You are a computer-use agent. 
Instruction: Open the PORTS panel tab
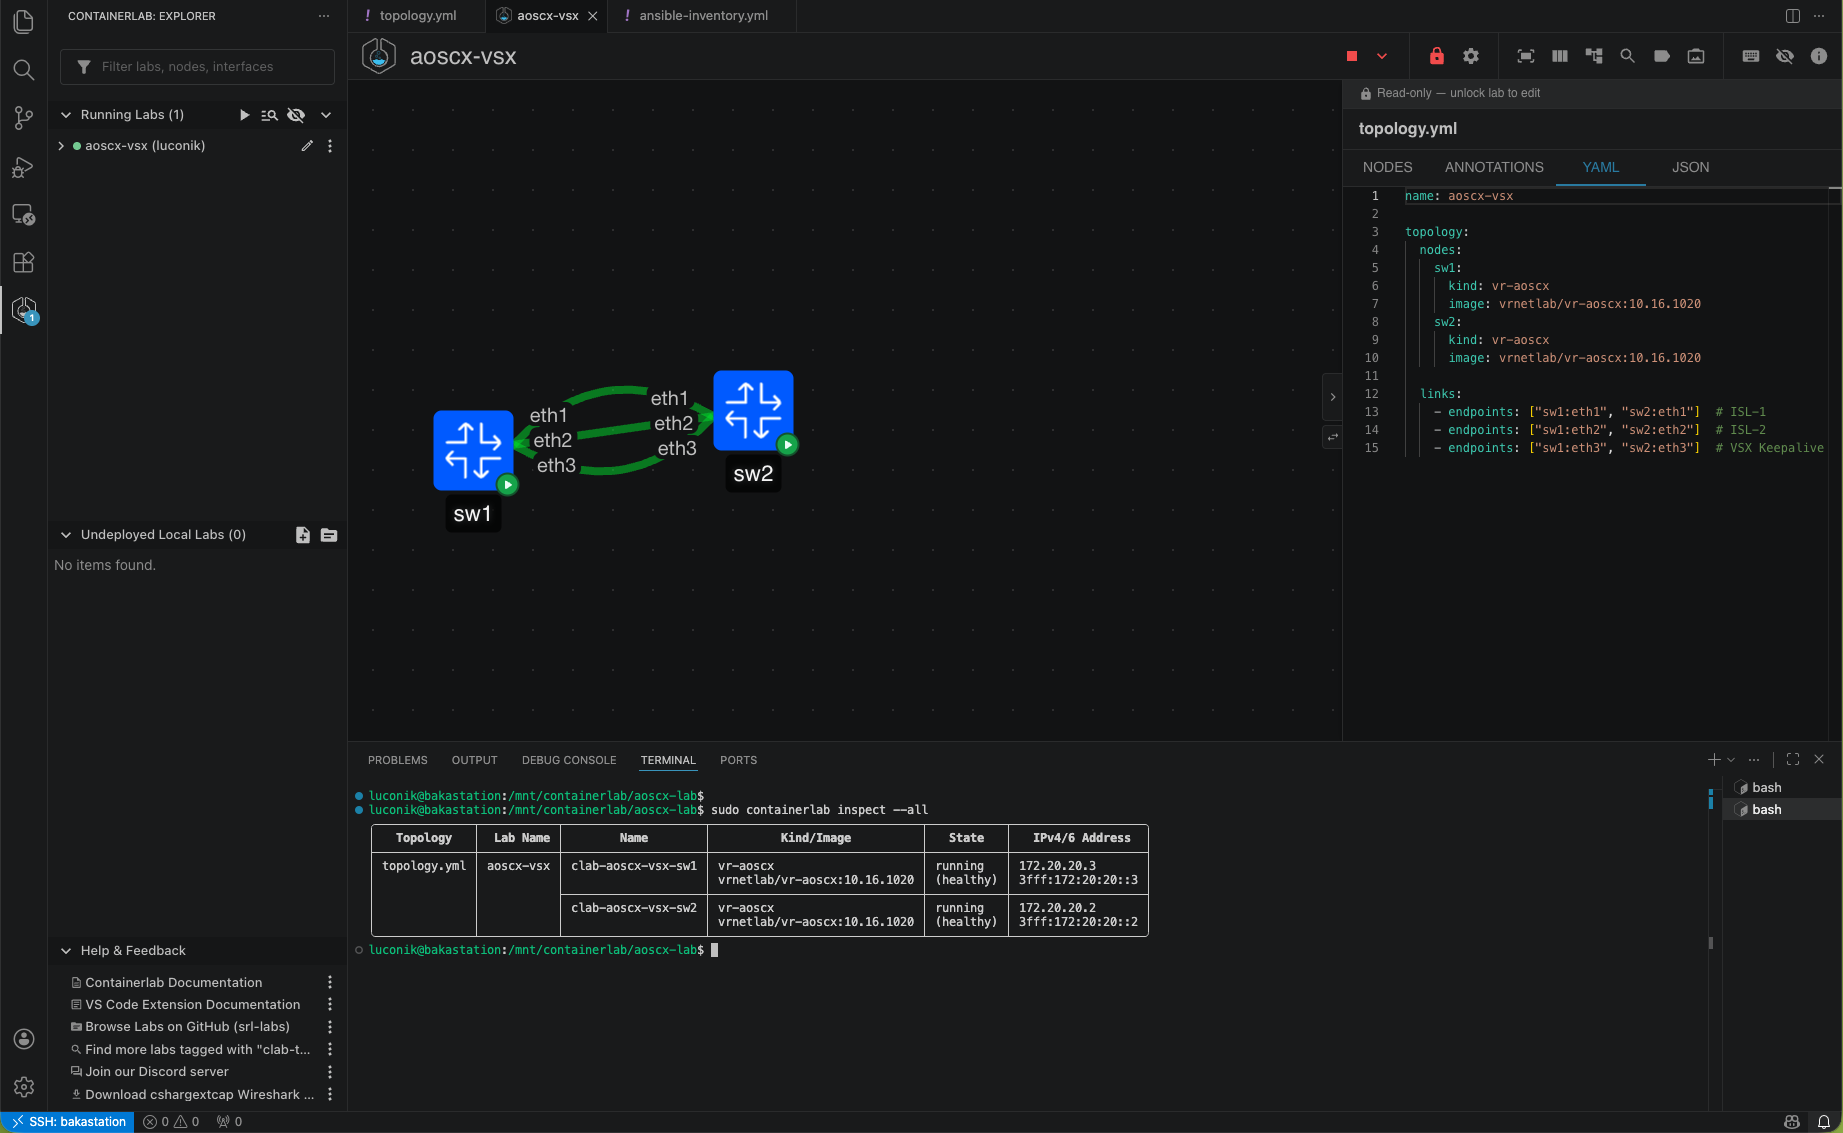(738, 761)
